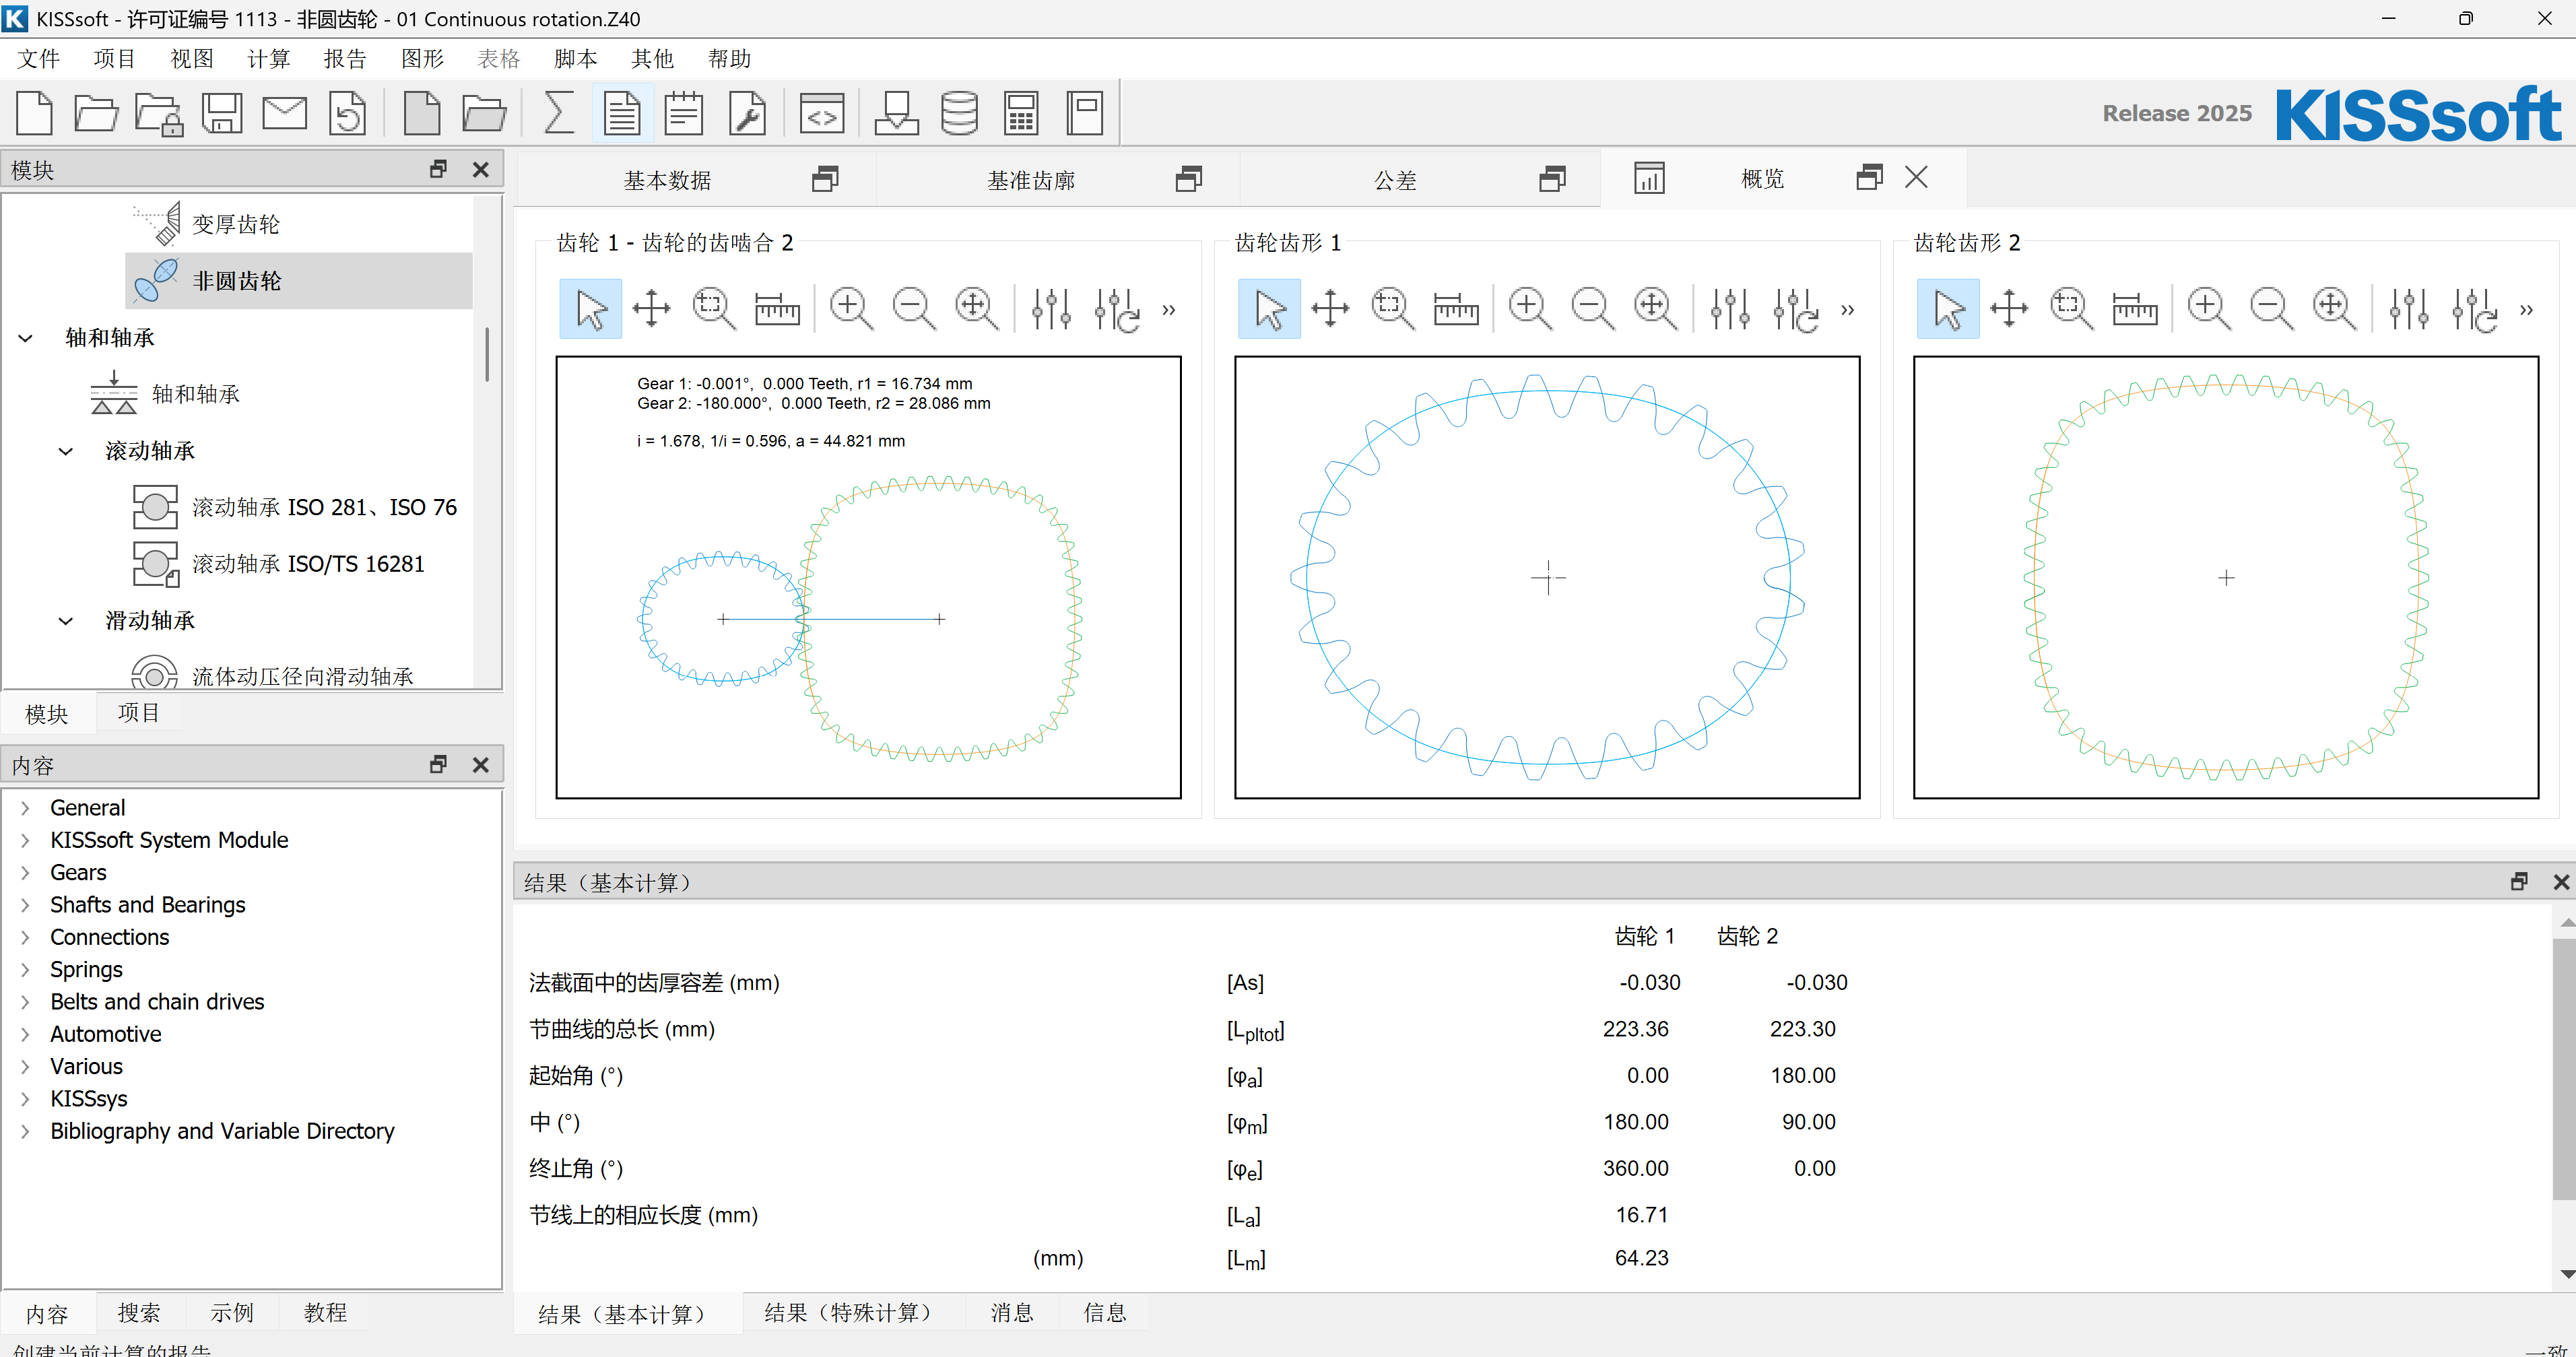Image resolution: width=2576 pixels, height=1357 pixels.
Task: Switch to 搜索 tab in content panel
Action: 139,1313
